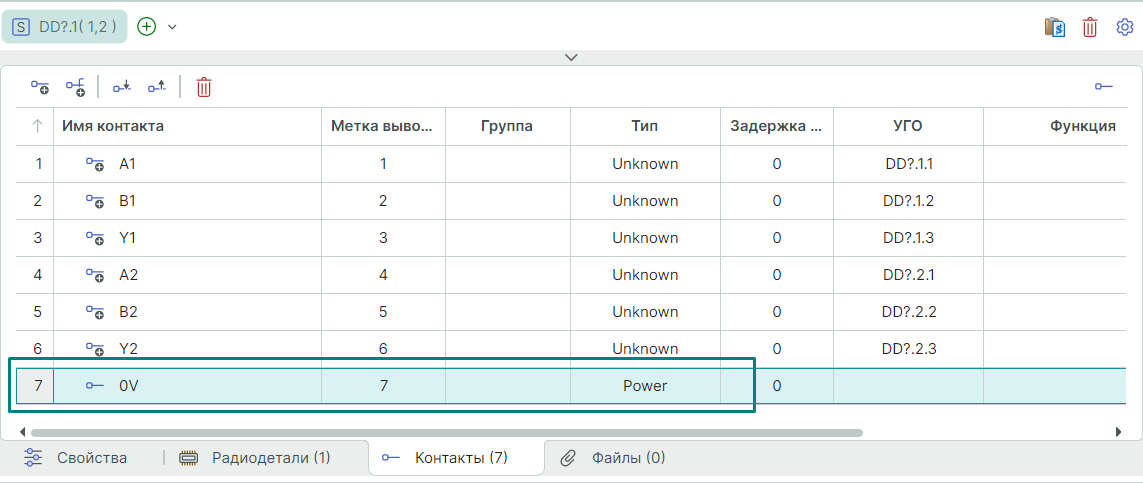Click the add contact group icon

(75, 88)
